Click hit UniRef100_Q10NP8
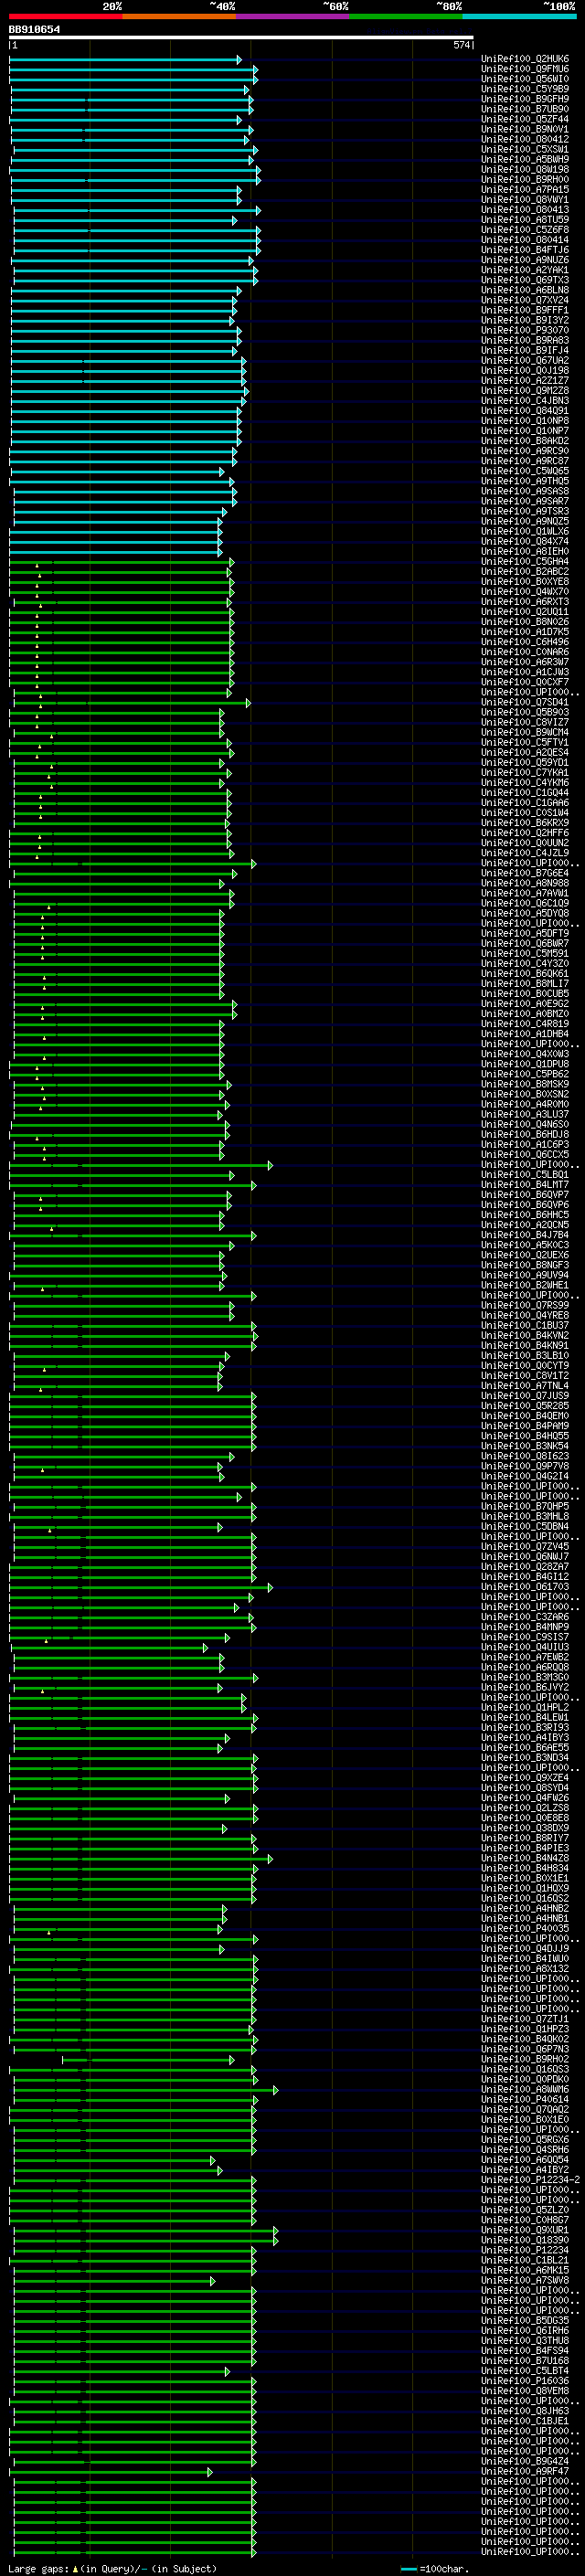 [525, 421]
